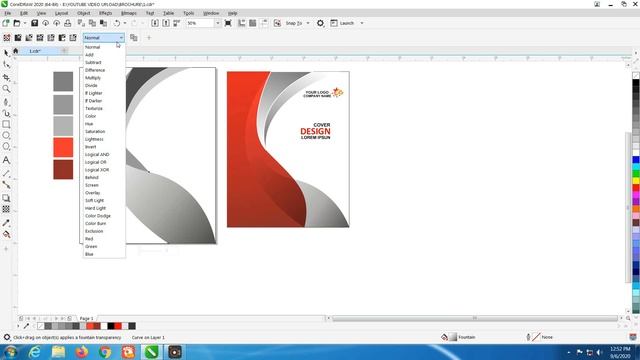The width and height of the screenshot is (640, 360).
Task: Pick yellow swatch in the right color palette
Action: (636, 180)
